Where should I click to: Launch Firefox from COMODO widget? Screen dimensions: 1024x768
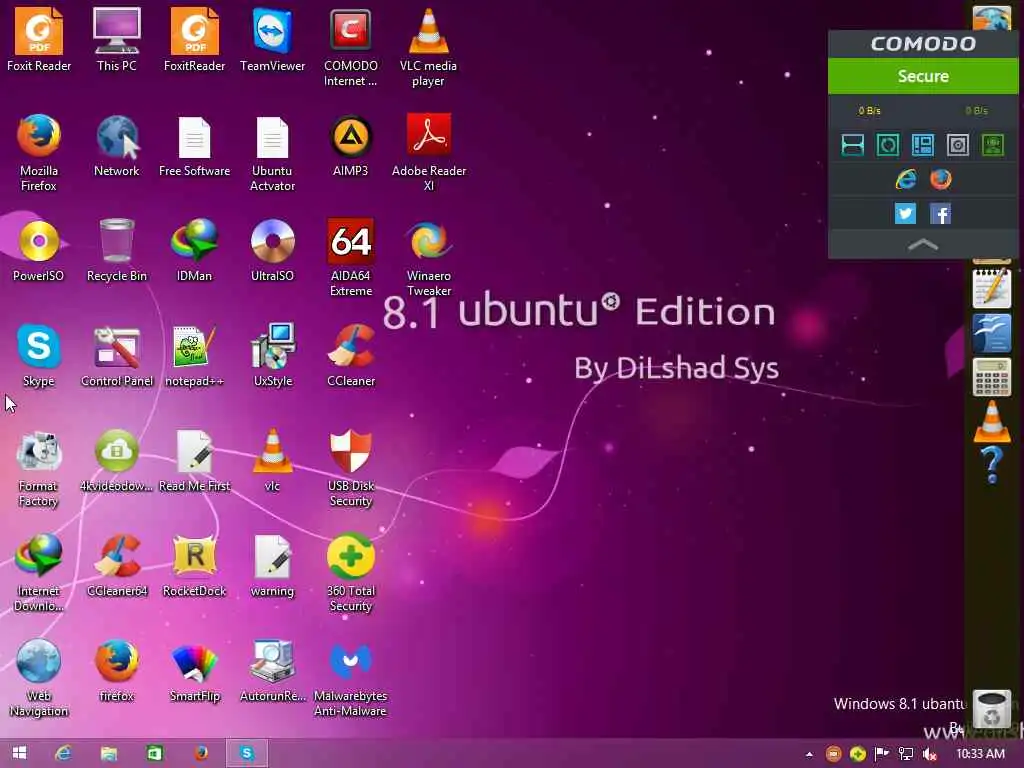[x=940, y=179]
